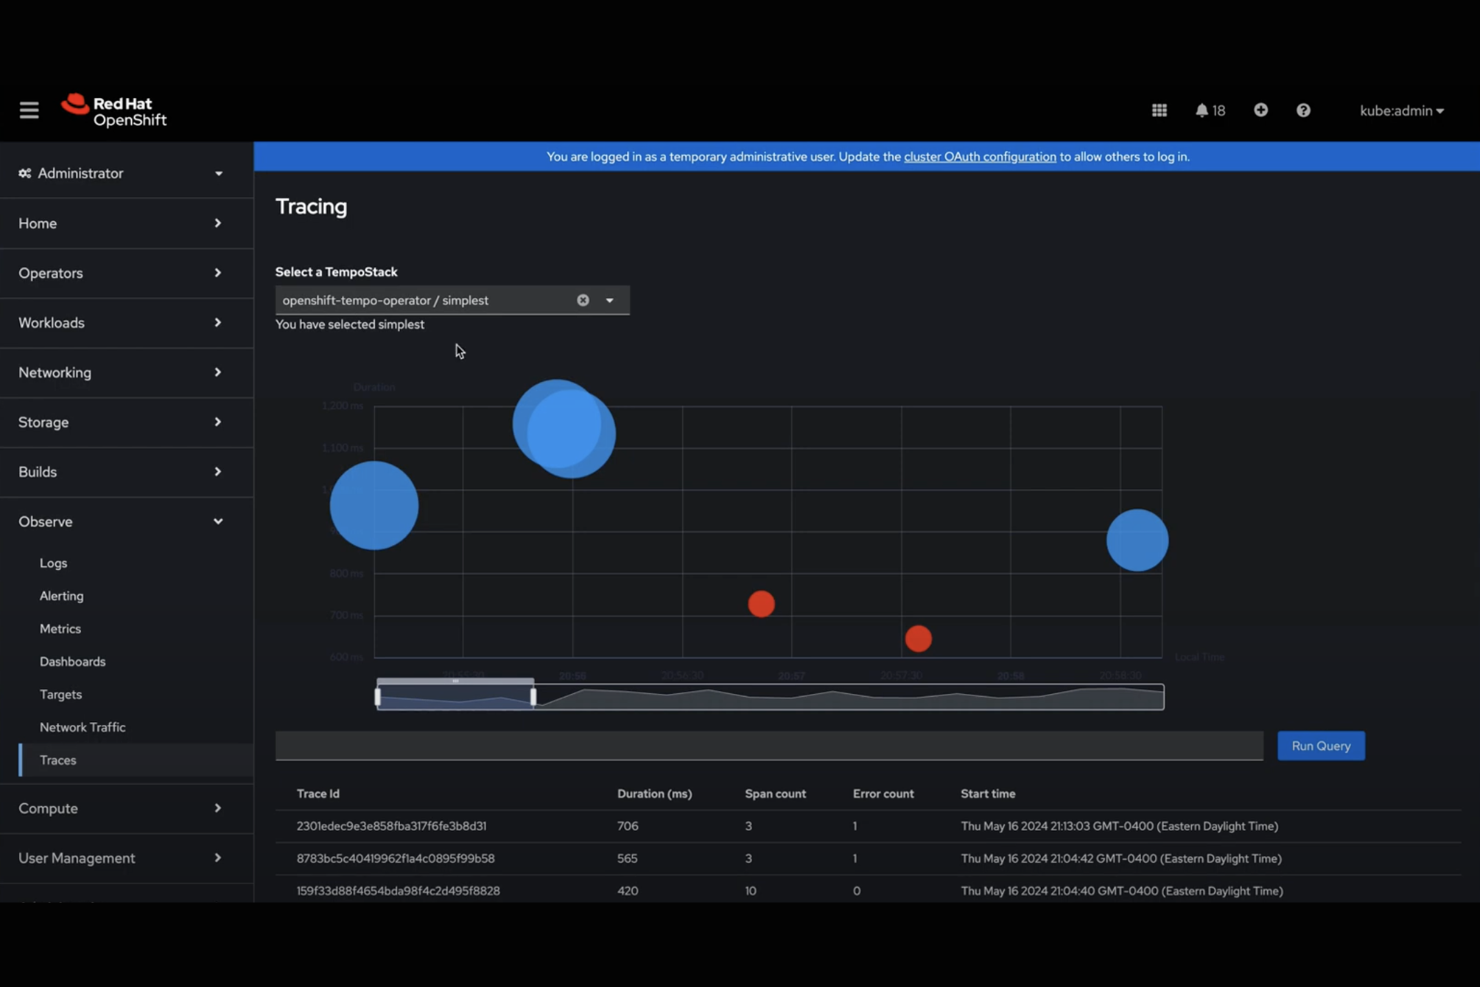Clear the selected TempoStack with the x icon
Viewport: 1480px width, 987px height.
[583, 299]
